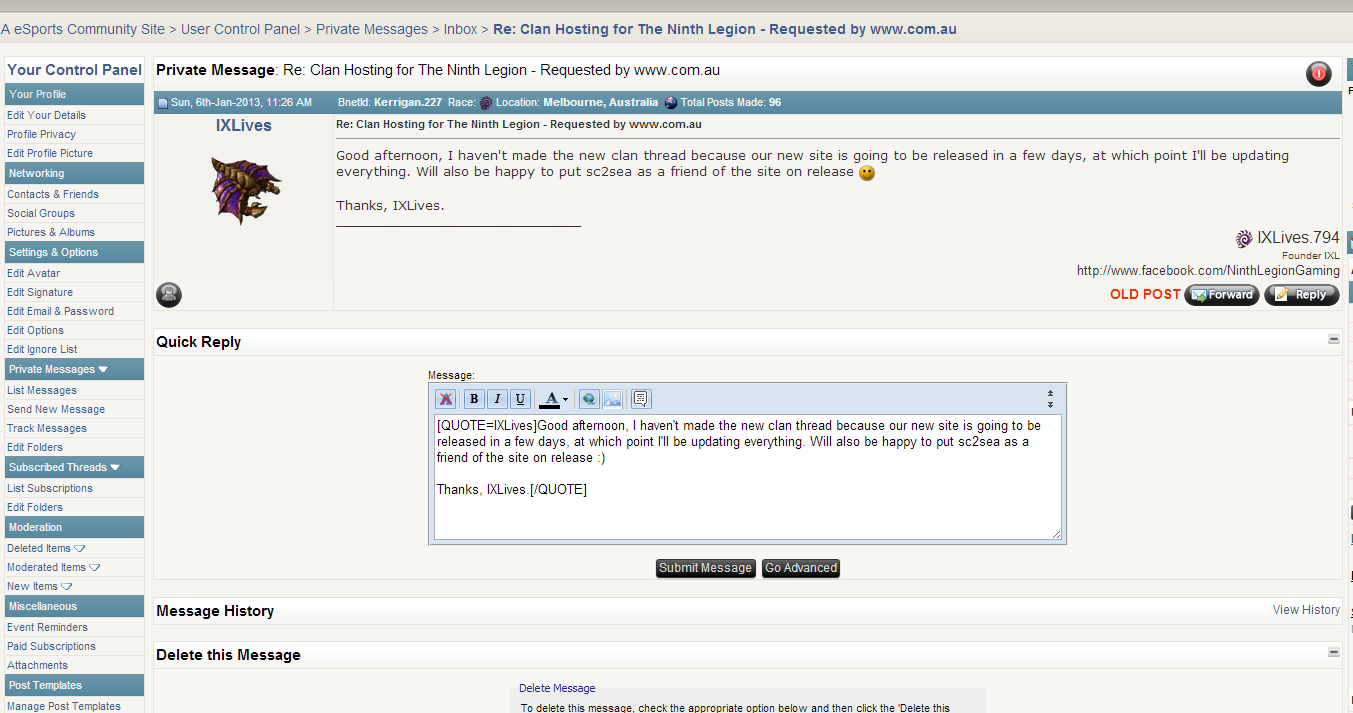Viewport: 1353px width, 713px height.
Task: Toggle italic formatting in Quick Reply
Action: [497, 399]
